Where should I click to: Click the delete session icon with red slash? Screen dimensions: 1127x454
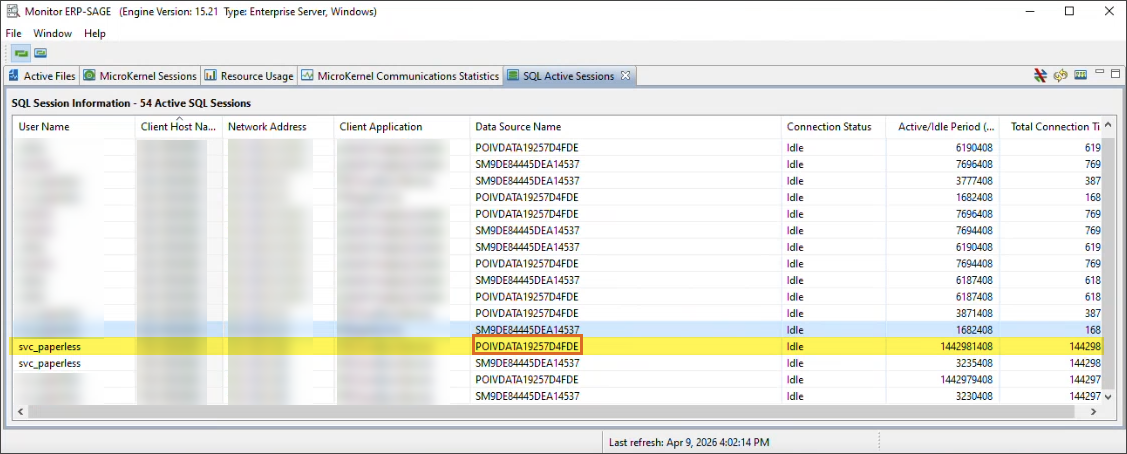coord(1040,75)
